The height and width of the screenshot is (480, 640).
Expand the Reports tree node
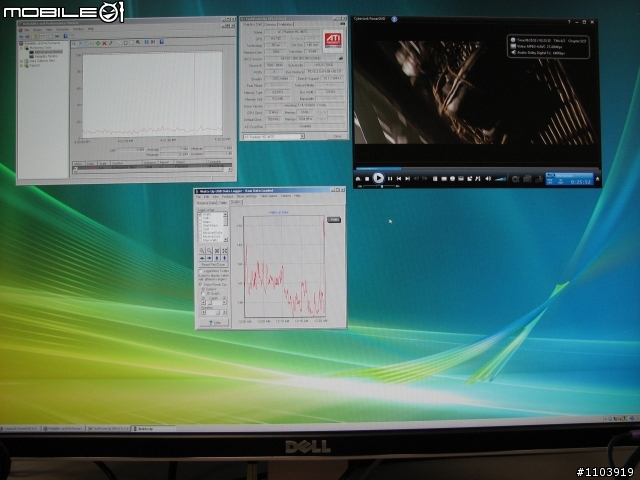point(21,65)
